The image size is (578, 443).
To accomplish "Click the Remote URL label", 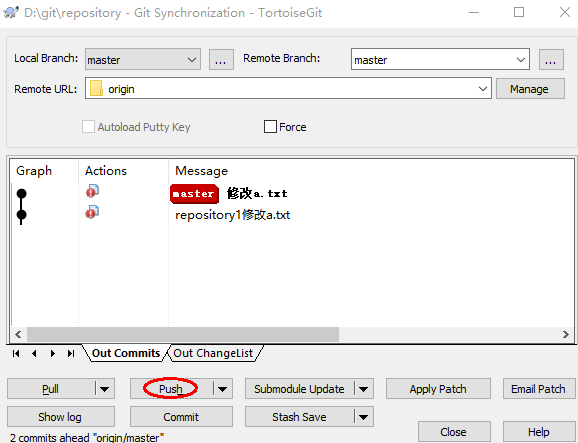I will pyautogui.click(x=46, y=89).
